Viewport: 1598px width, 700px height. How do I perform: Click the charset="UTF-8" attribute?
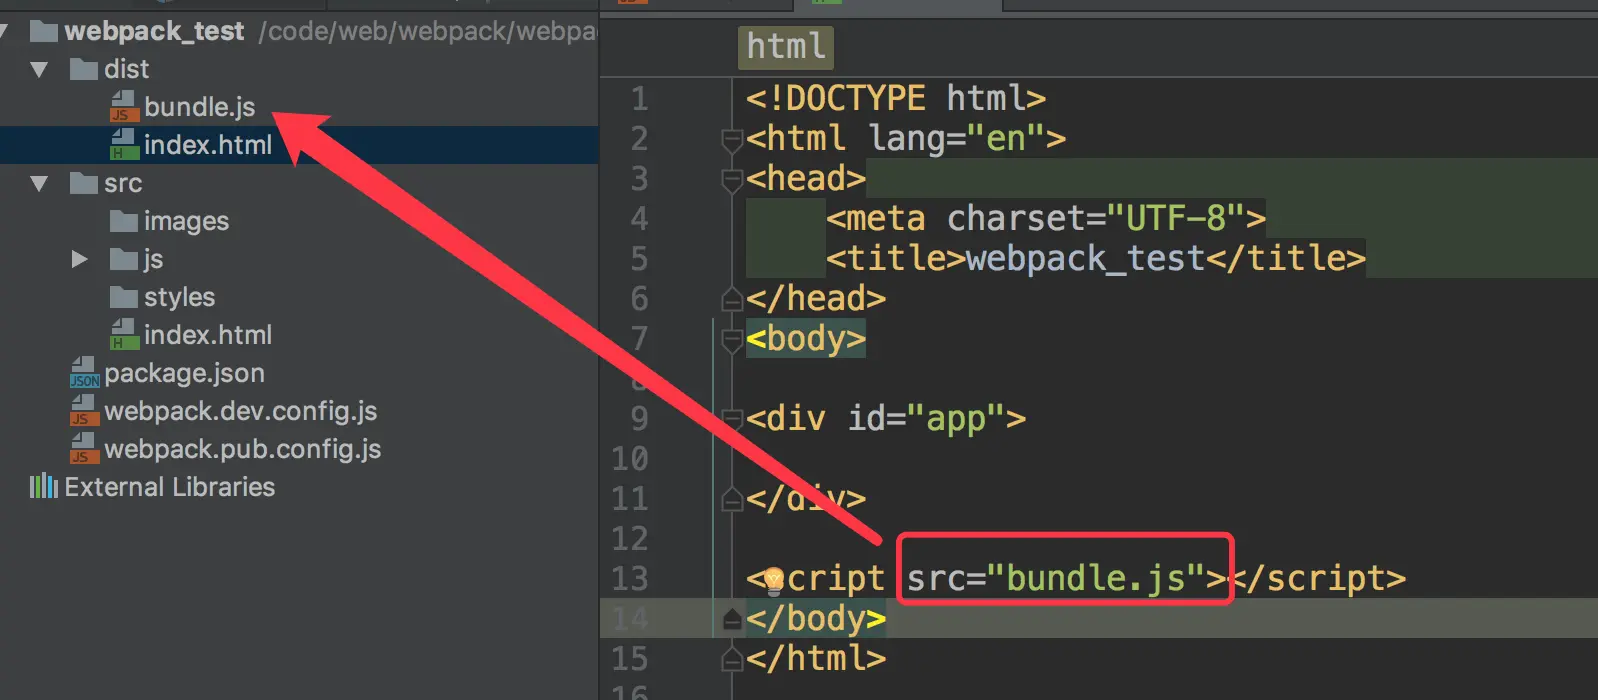[1095, 218]
